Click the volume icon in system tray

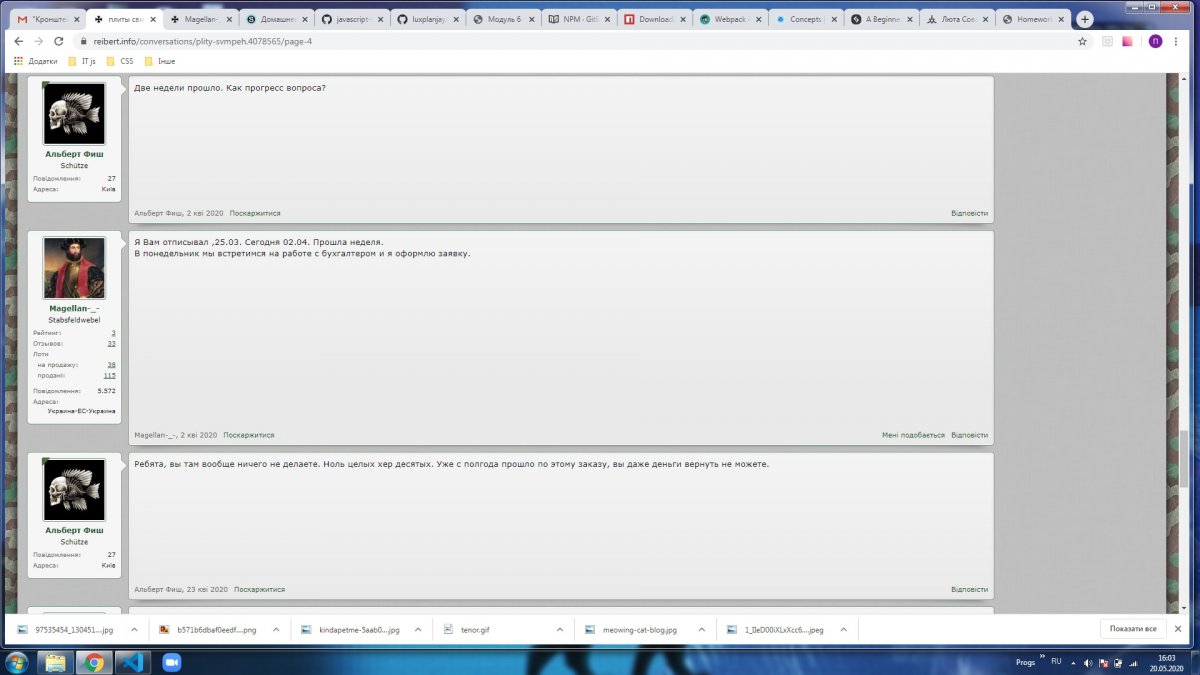(x=1089, y=662)
